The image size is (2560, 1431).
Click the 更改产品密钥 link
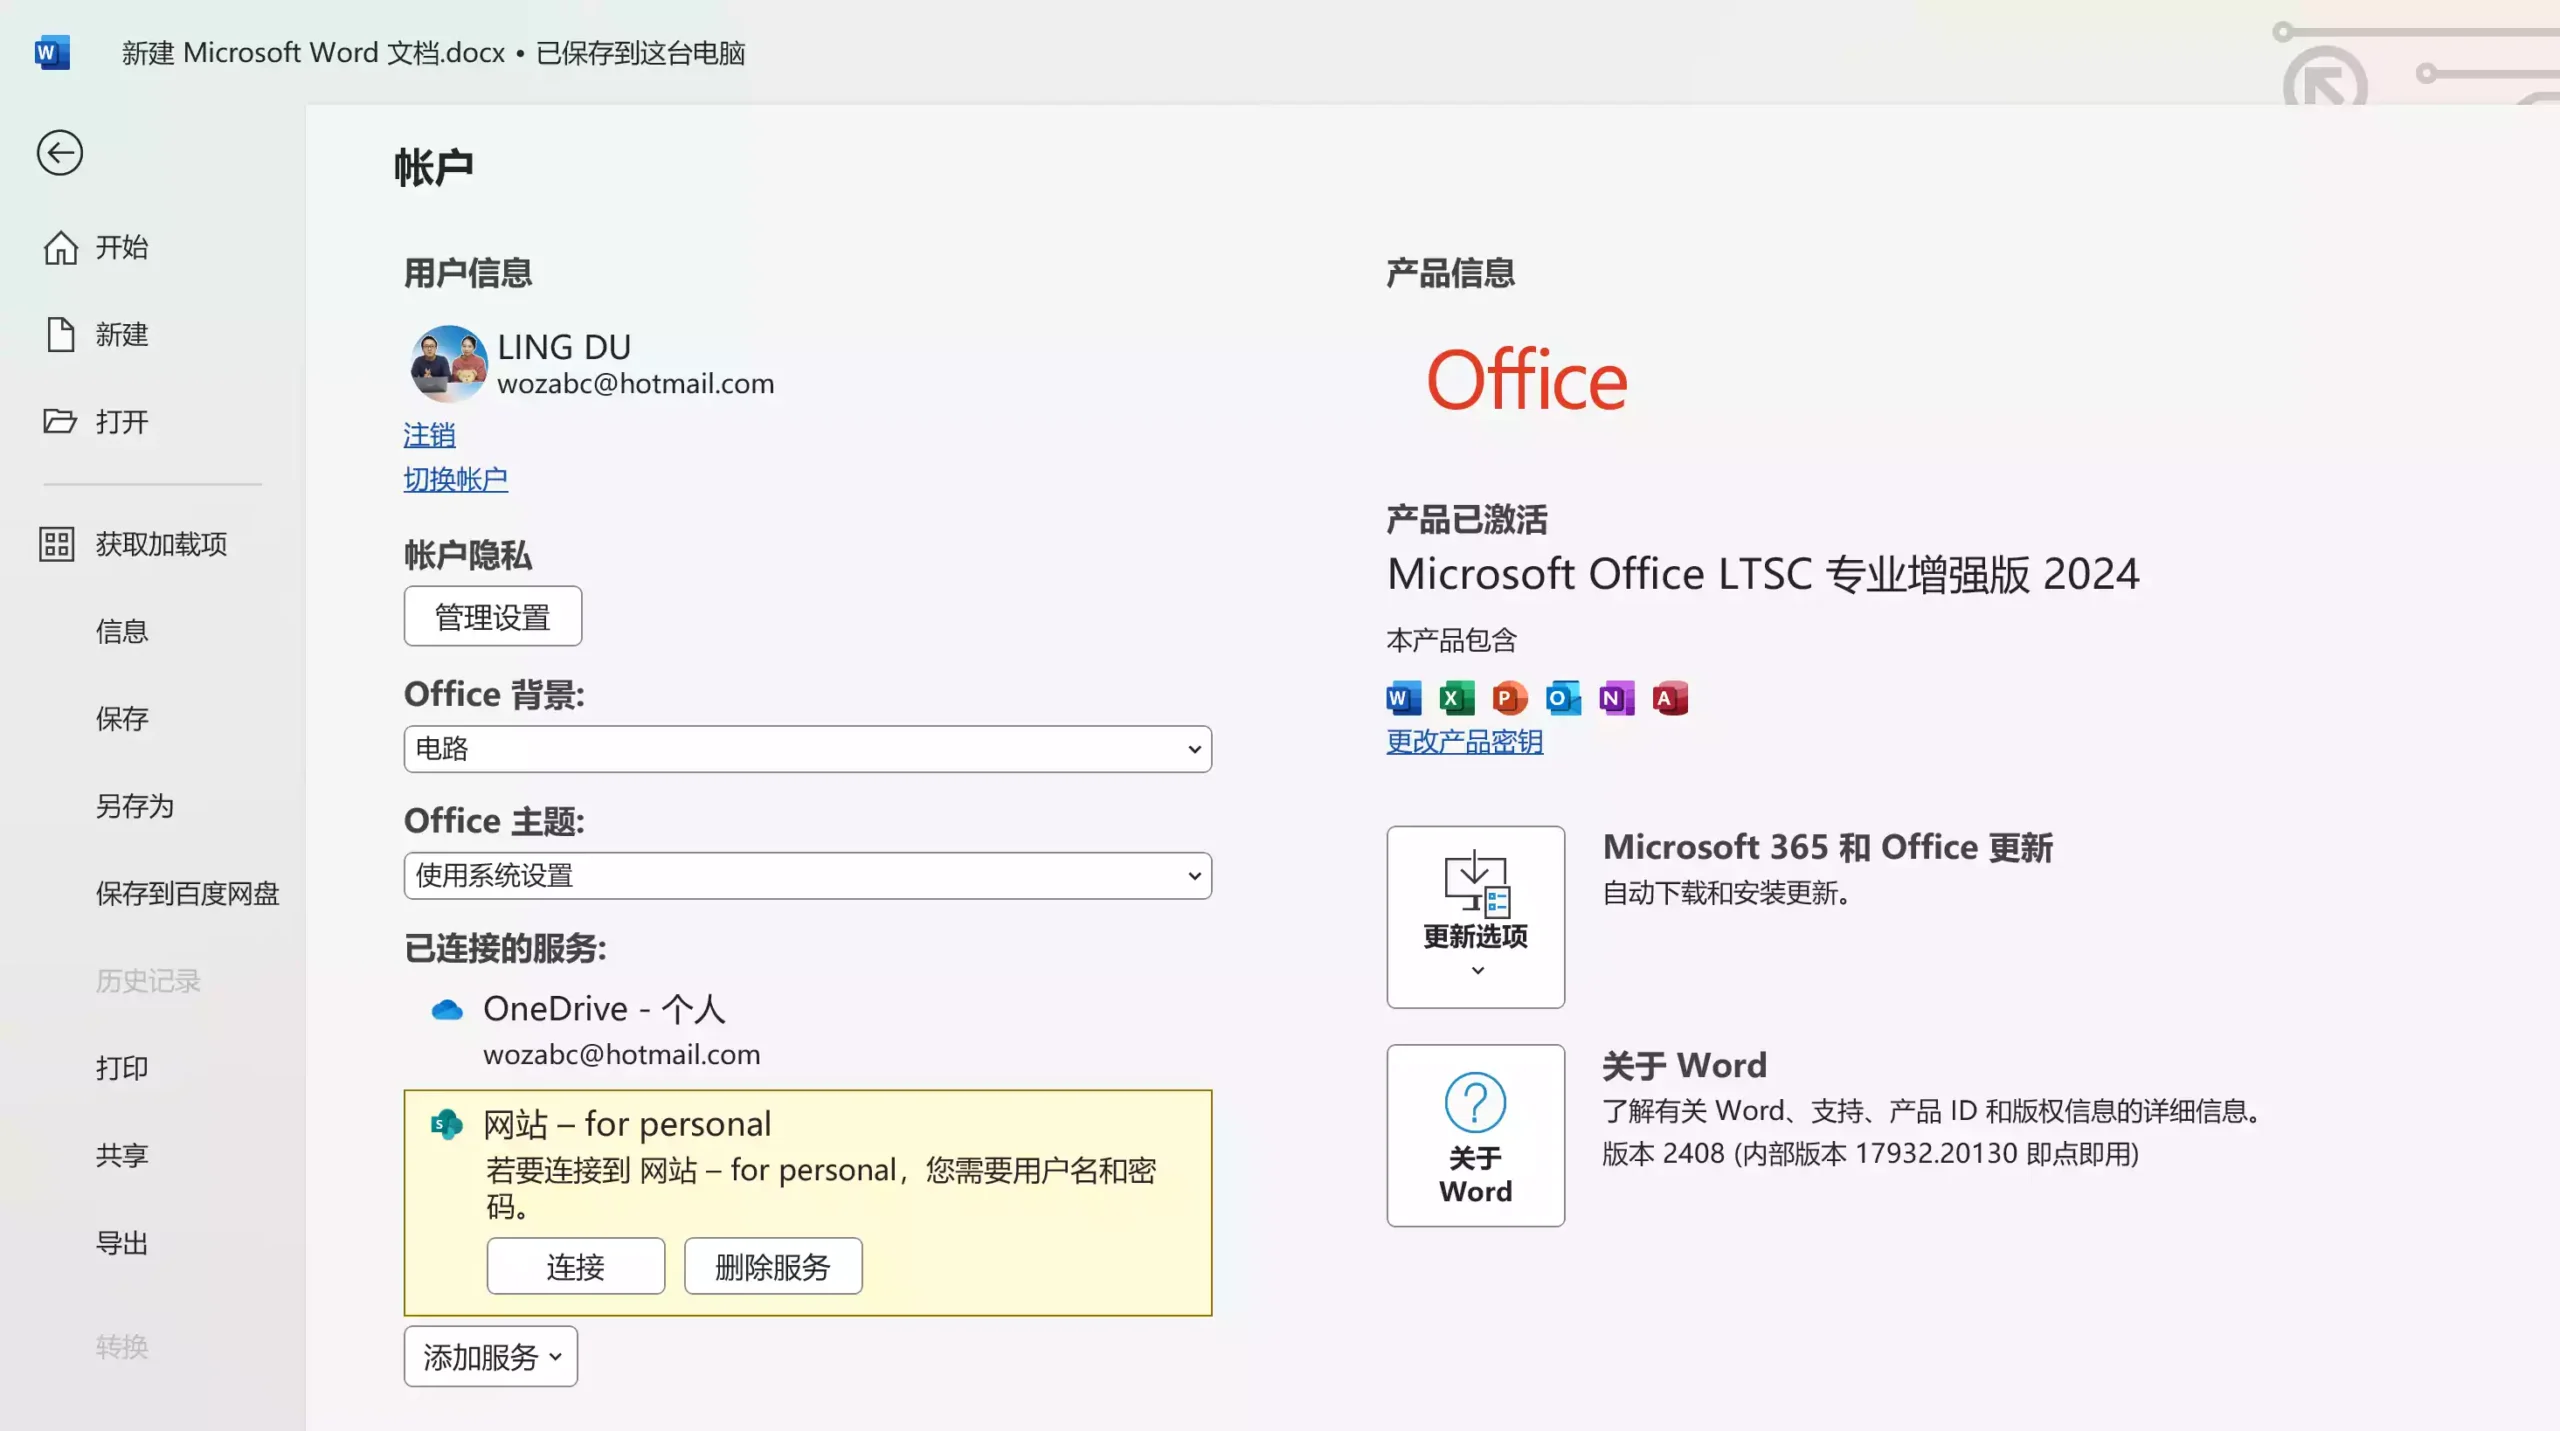pyautogui.click(x=1462, y=743)
